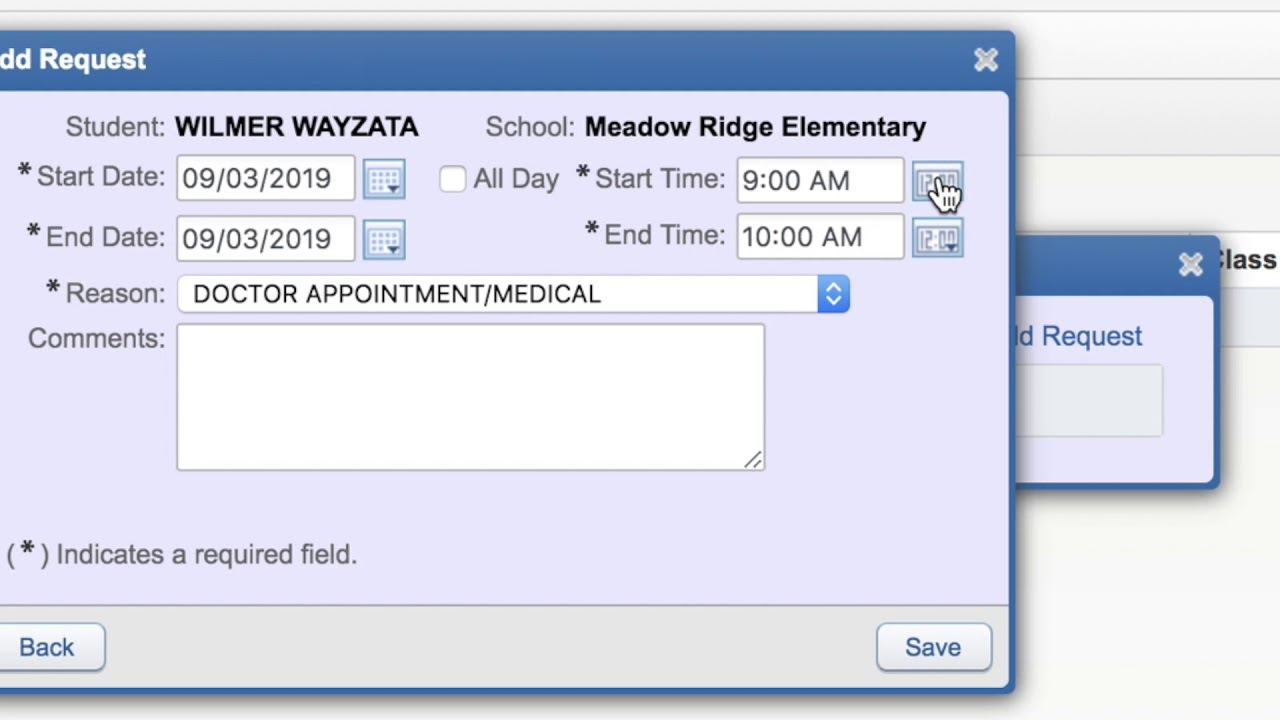Screen dimensions: 1280x720
Task: Click the Save button
Action: (x=933, y=647)
